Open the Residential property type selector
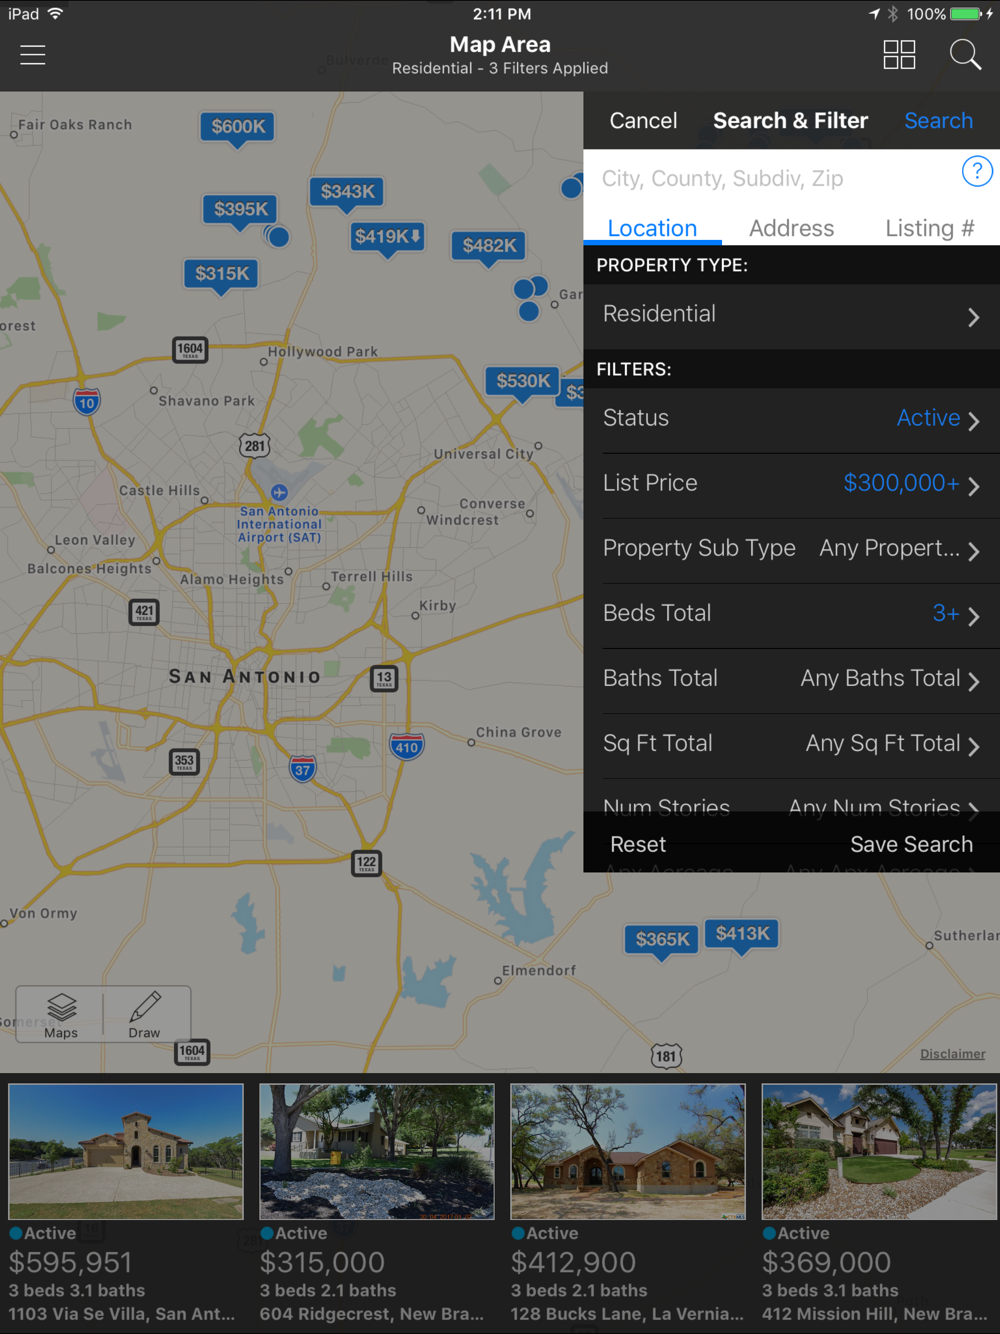Viewport: 1000px width, 1334px height. click(x=792, y=316)
